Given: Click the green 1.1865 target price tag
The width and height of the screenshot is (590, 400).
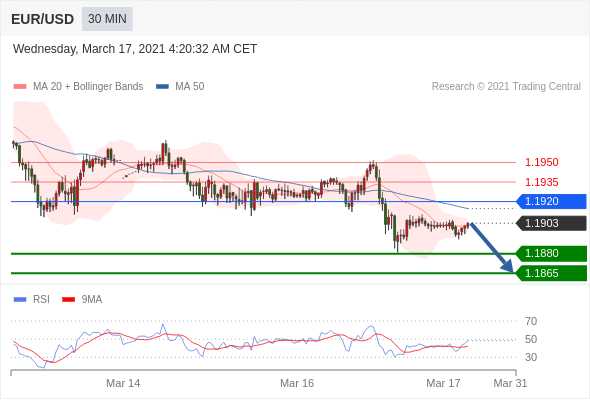Looking at the screenshot, I should [551, 273].
